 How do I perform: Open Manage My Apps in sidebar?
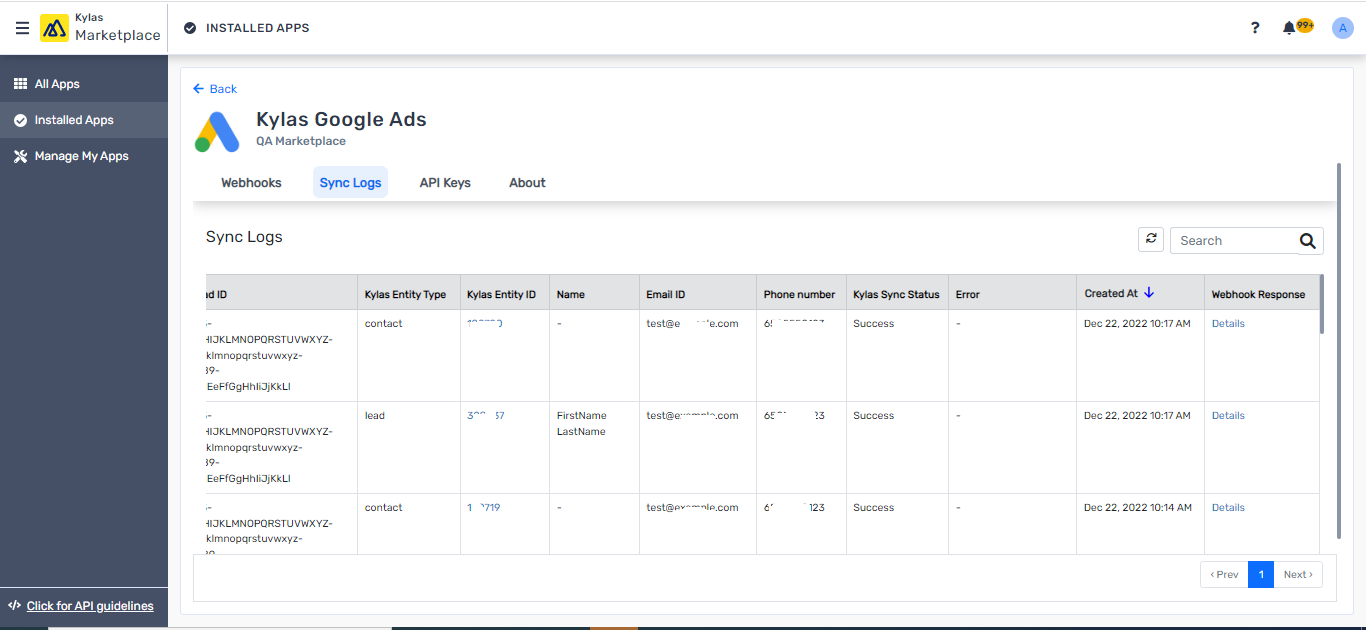(x=84, y=156)
